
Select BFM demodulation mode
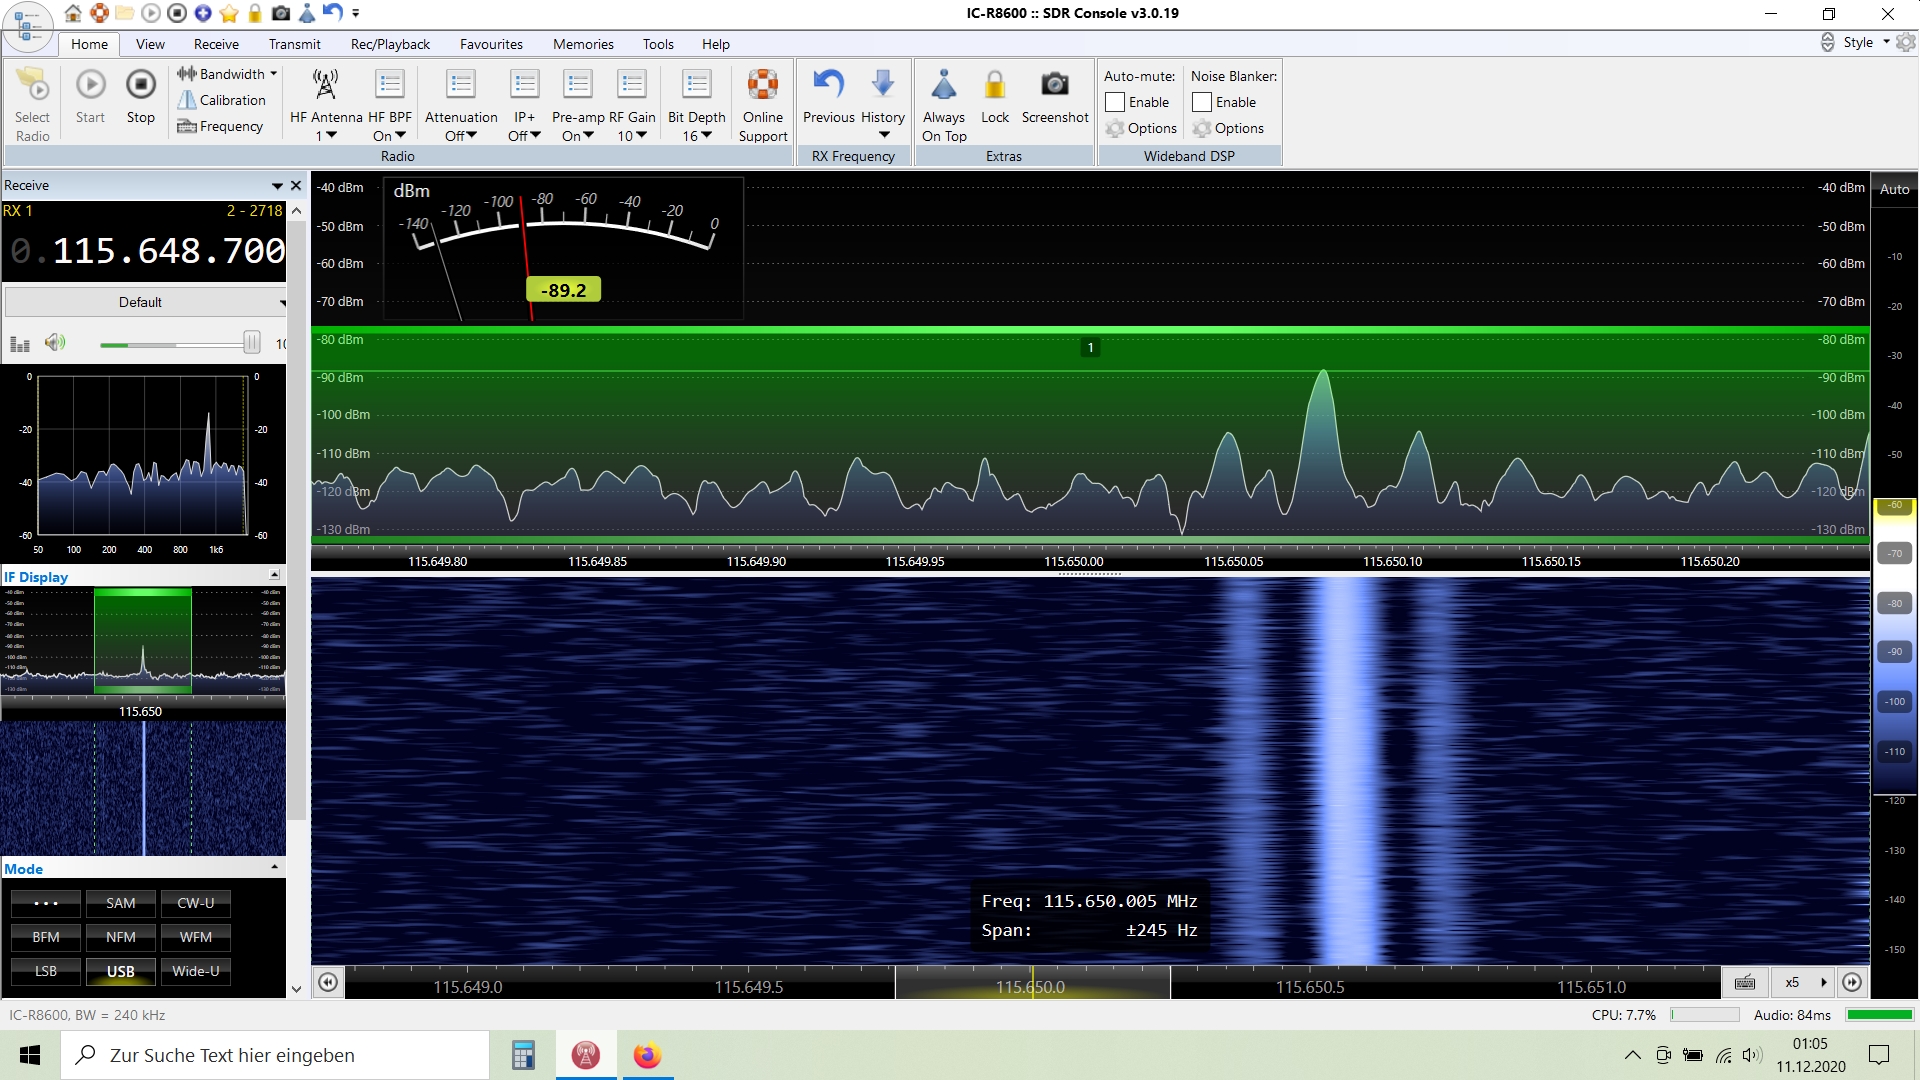(x=46, y=937)
